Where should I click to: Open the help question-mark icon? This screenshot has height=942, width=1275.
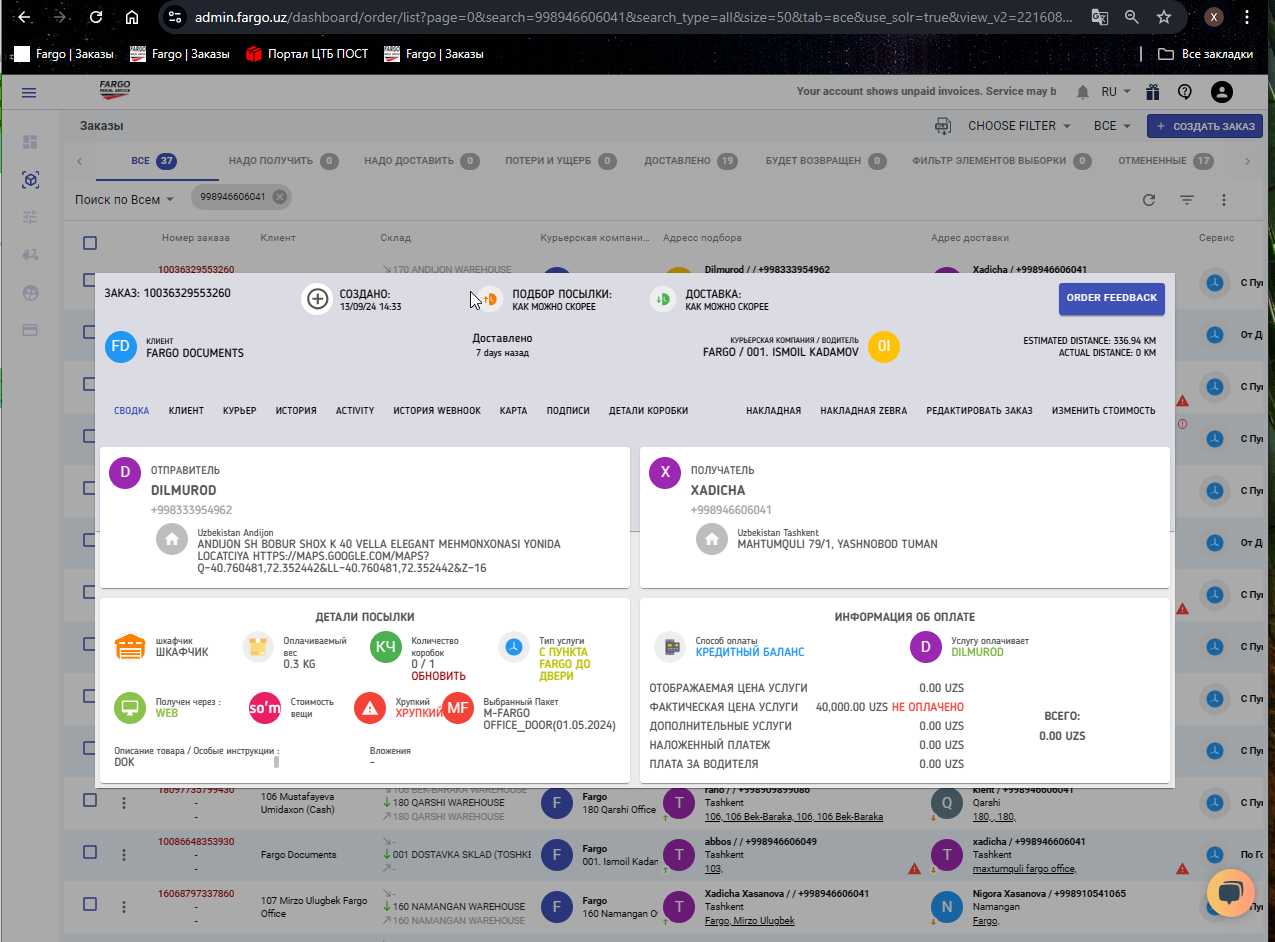[x=1185, y=92]
